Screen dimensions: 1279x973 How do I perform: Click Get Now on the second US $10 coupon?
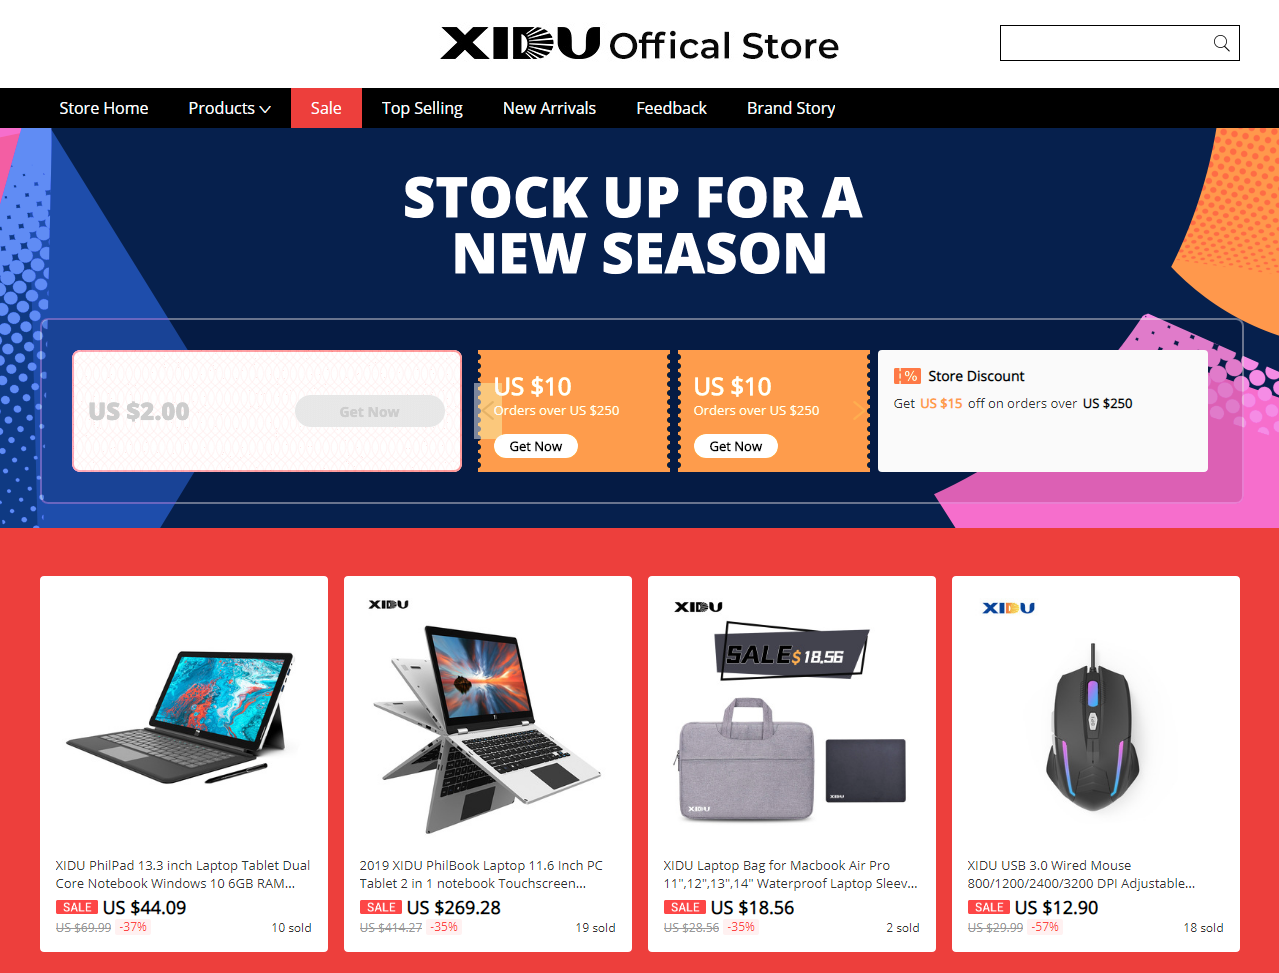point(736,446)
